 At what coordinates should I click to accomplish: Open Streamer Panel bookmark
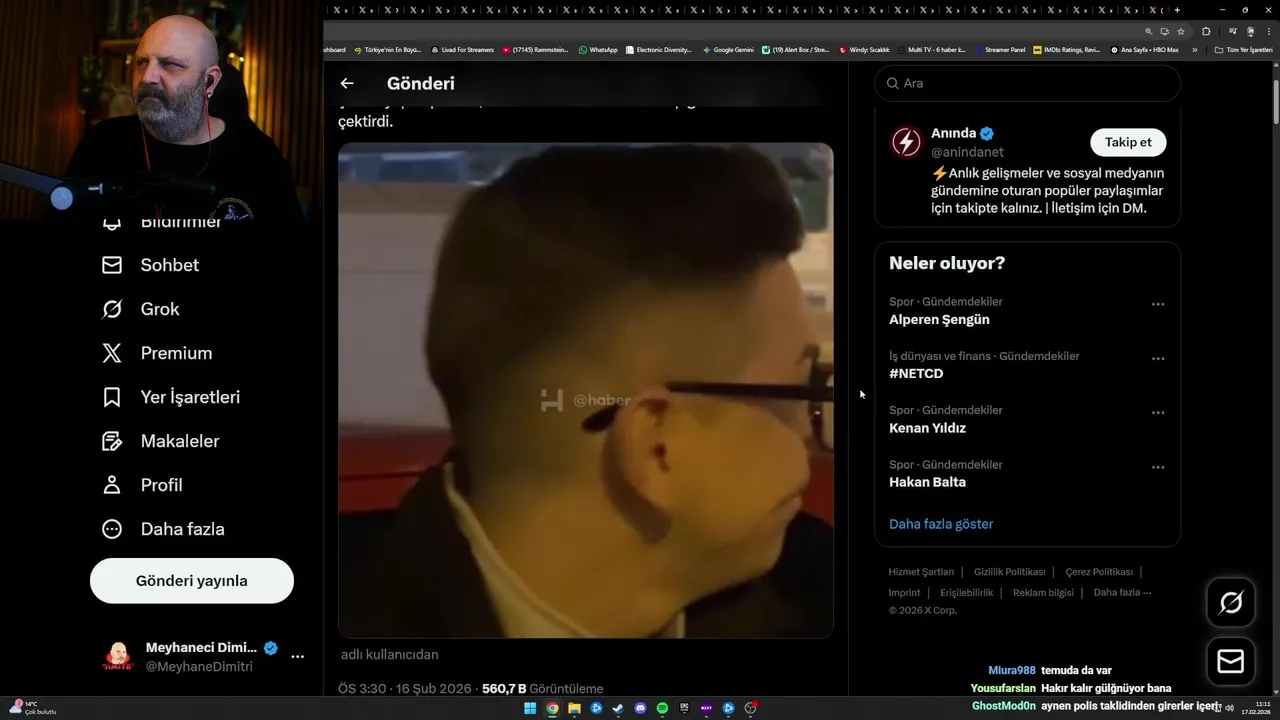click(1000, 50)
